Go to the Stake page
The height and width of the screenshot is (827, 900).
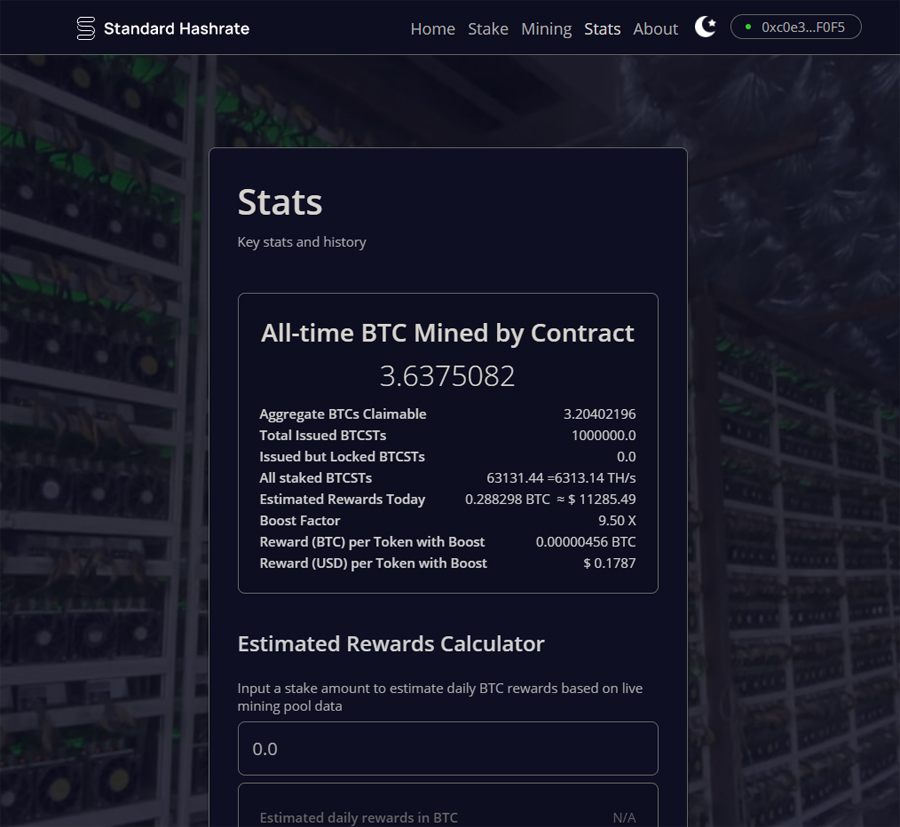coord(488,29)
